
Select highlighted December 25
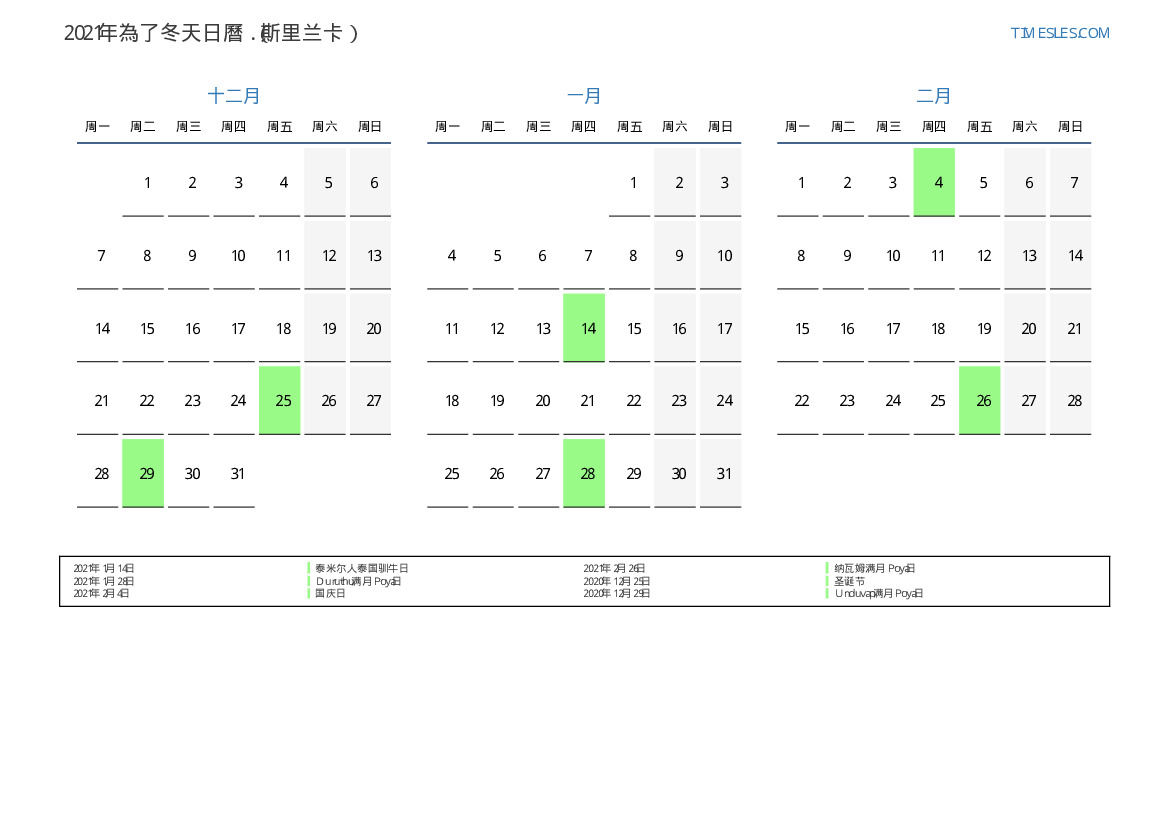280,400
